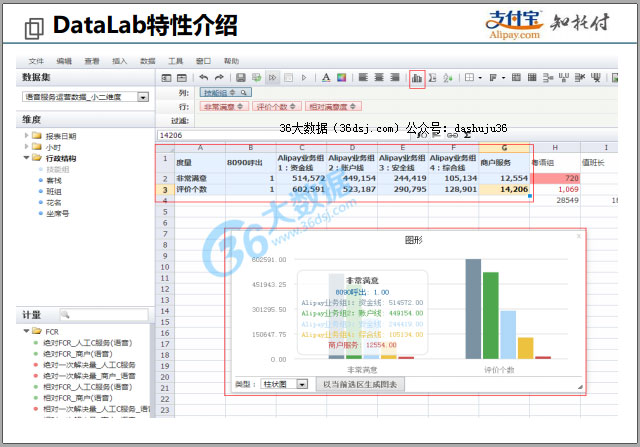Click the first toolbar panel layout icon

click(166, 78)
